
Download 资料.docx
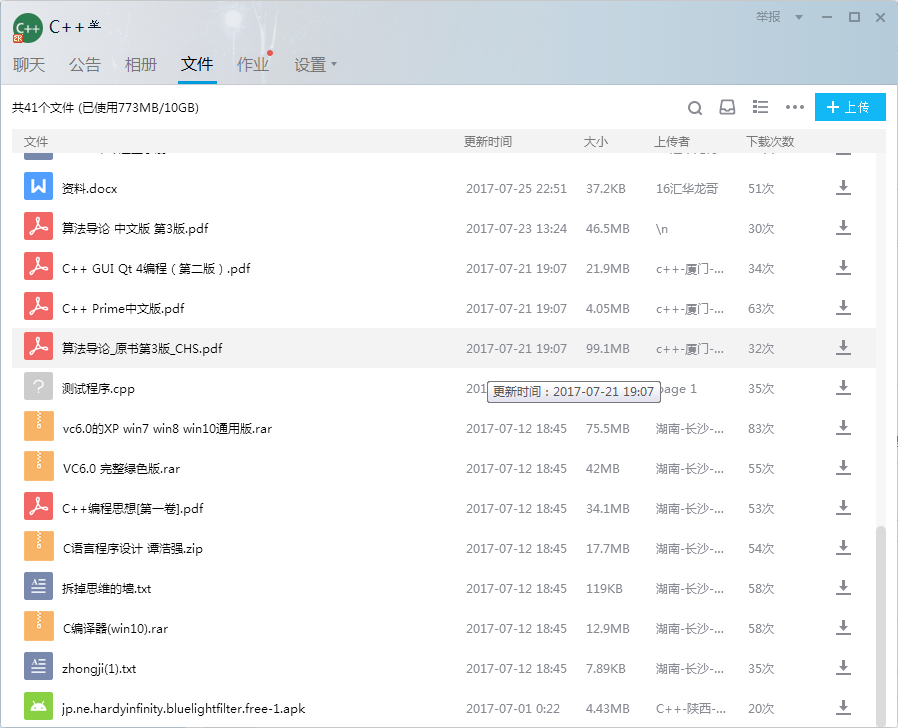coord(843,188)
